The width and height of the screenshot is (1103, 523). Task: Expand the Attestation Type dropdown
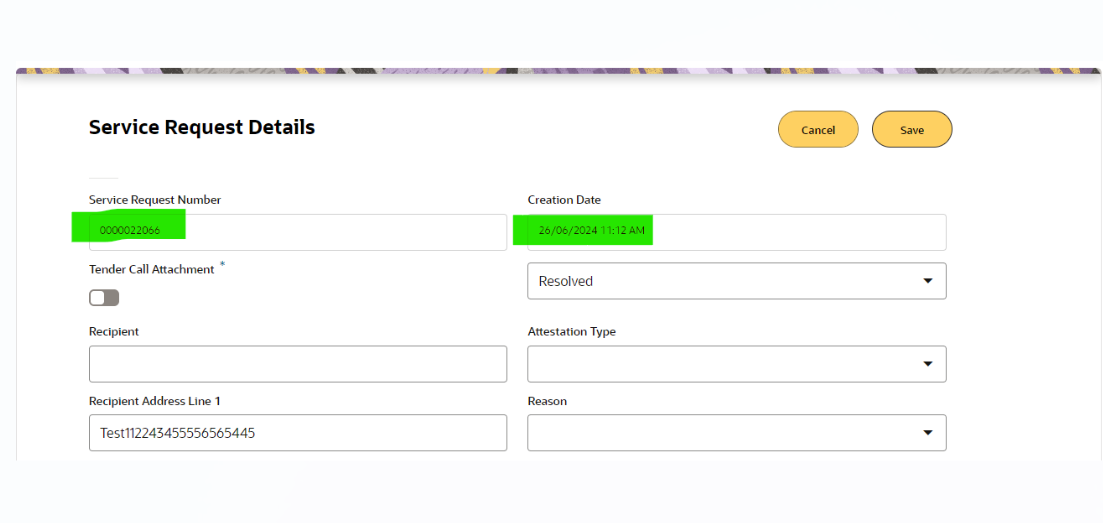pyautogui.click(x=737, y=364)
